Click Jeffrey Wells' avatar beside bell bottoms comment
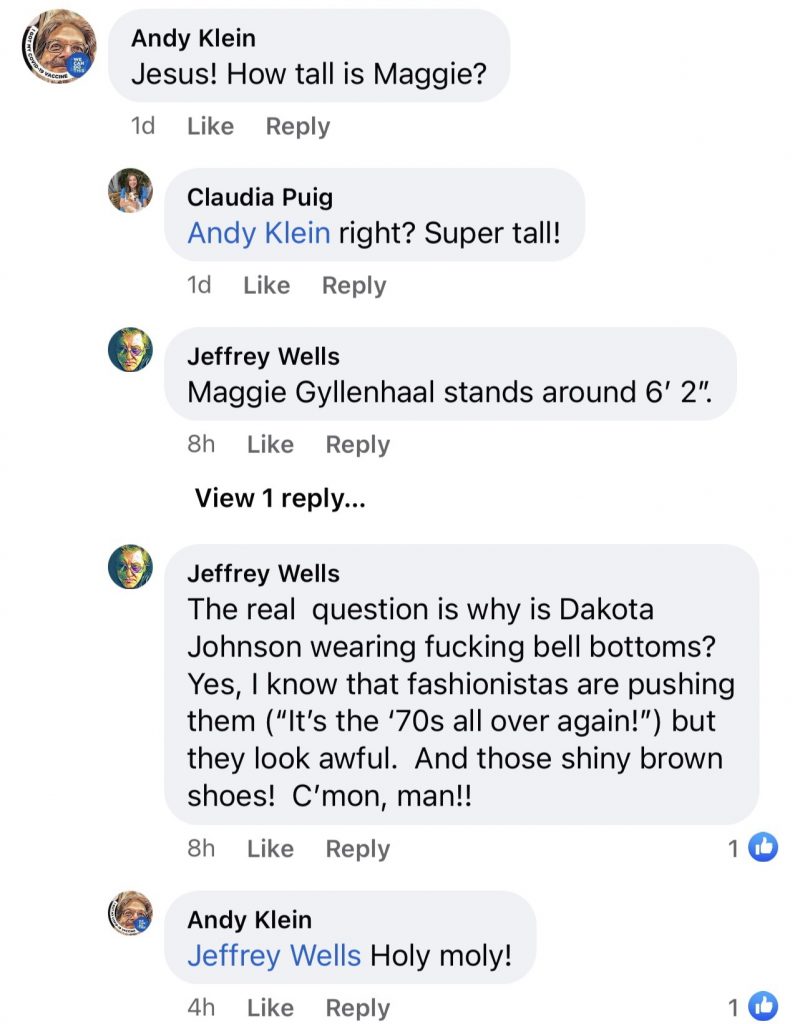The height and width of the screenshot is (1024, 800). click(130, 567)
